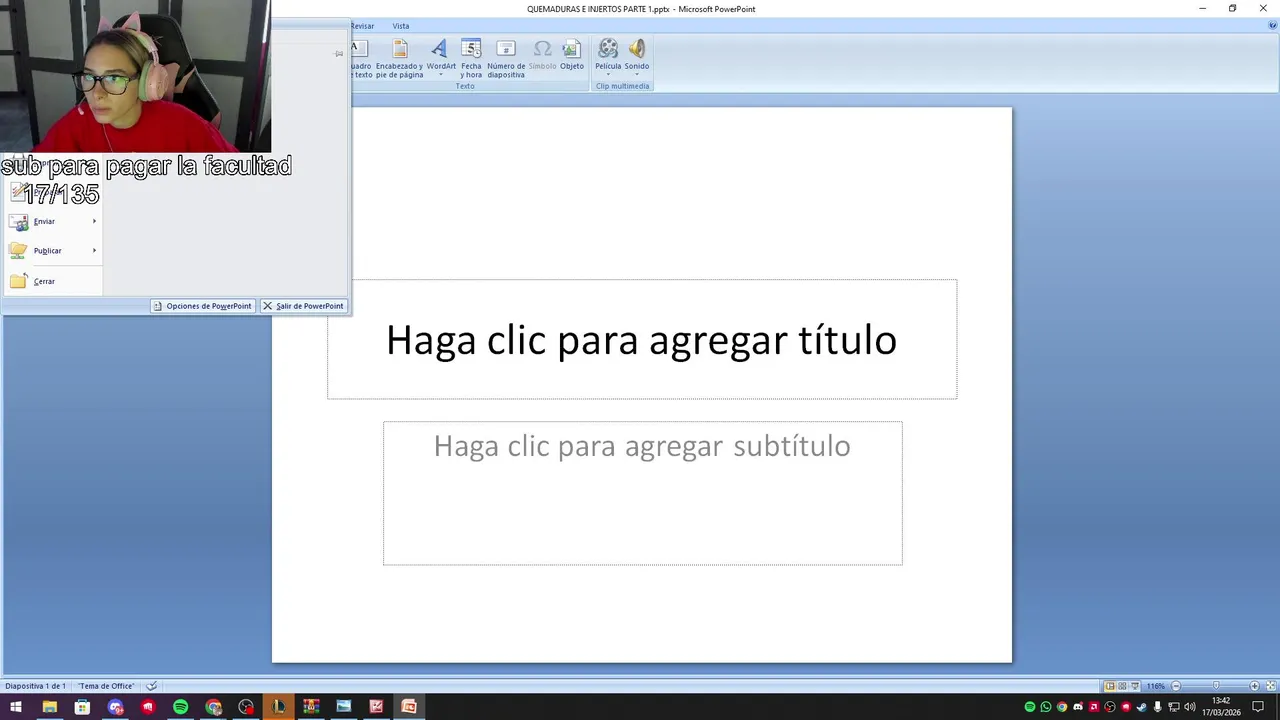Click the 116% zoom level

[x=1156, y=686]
